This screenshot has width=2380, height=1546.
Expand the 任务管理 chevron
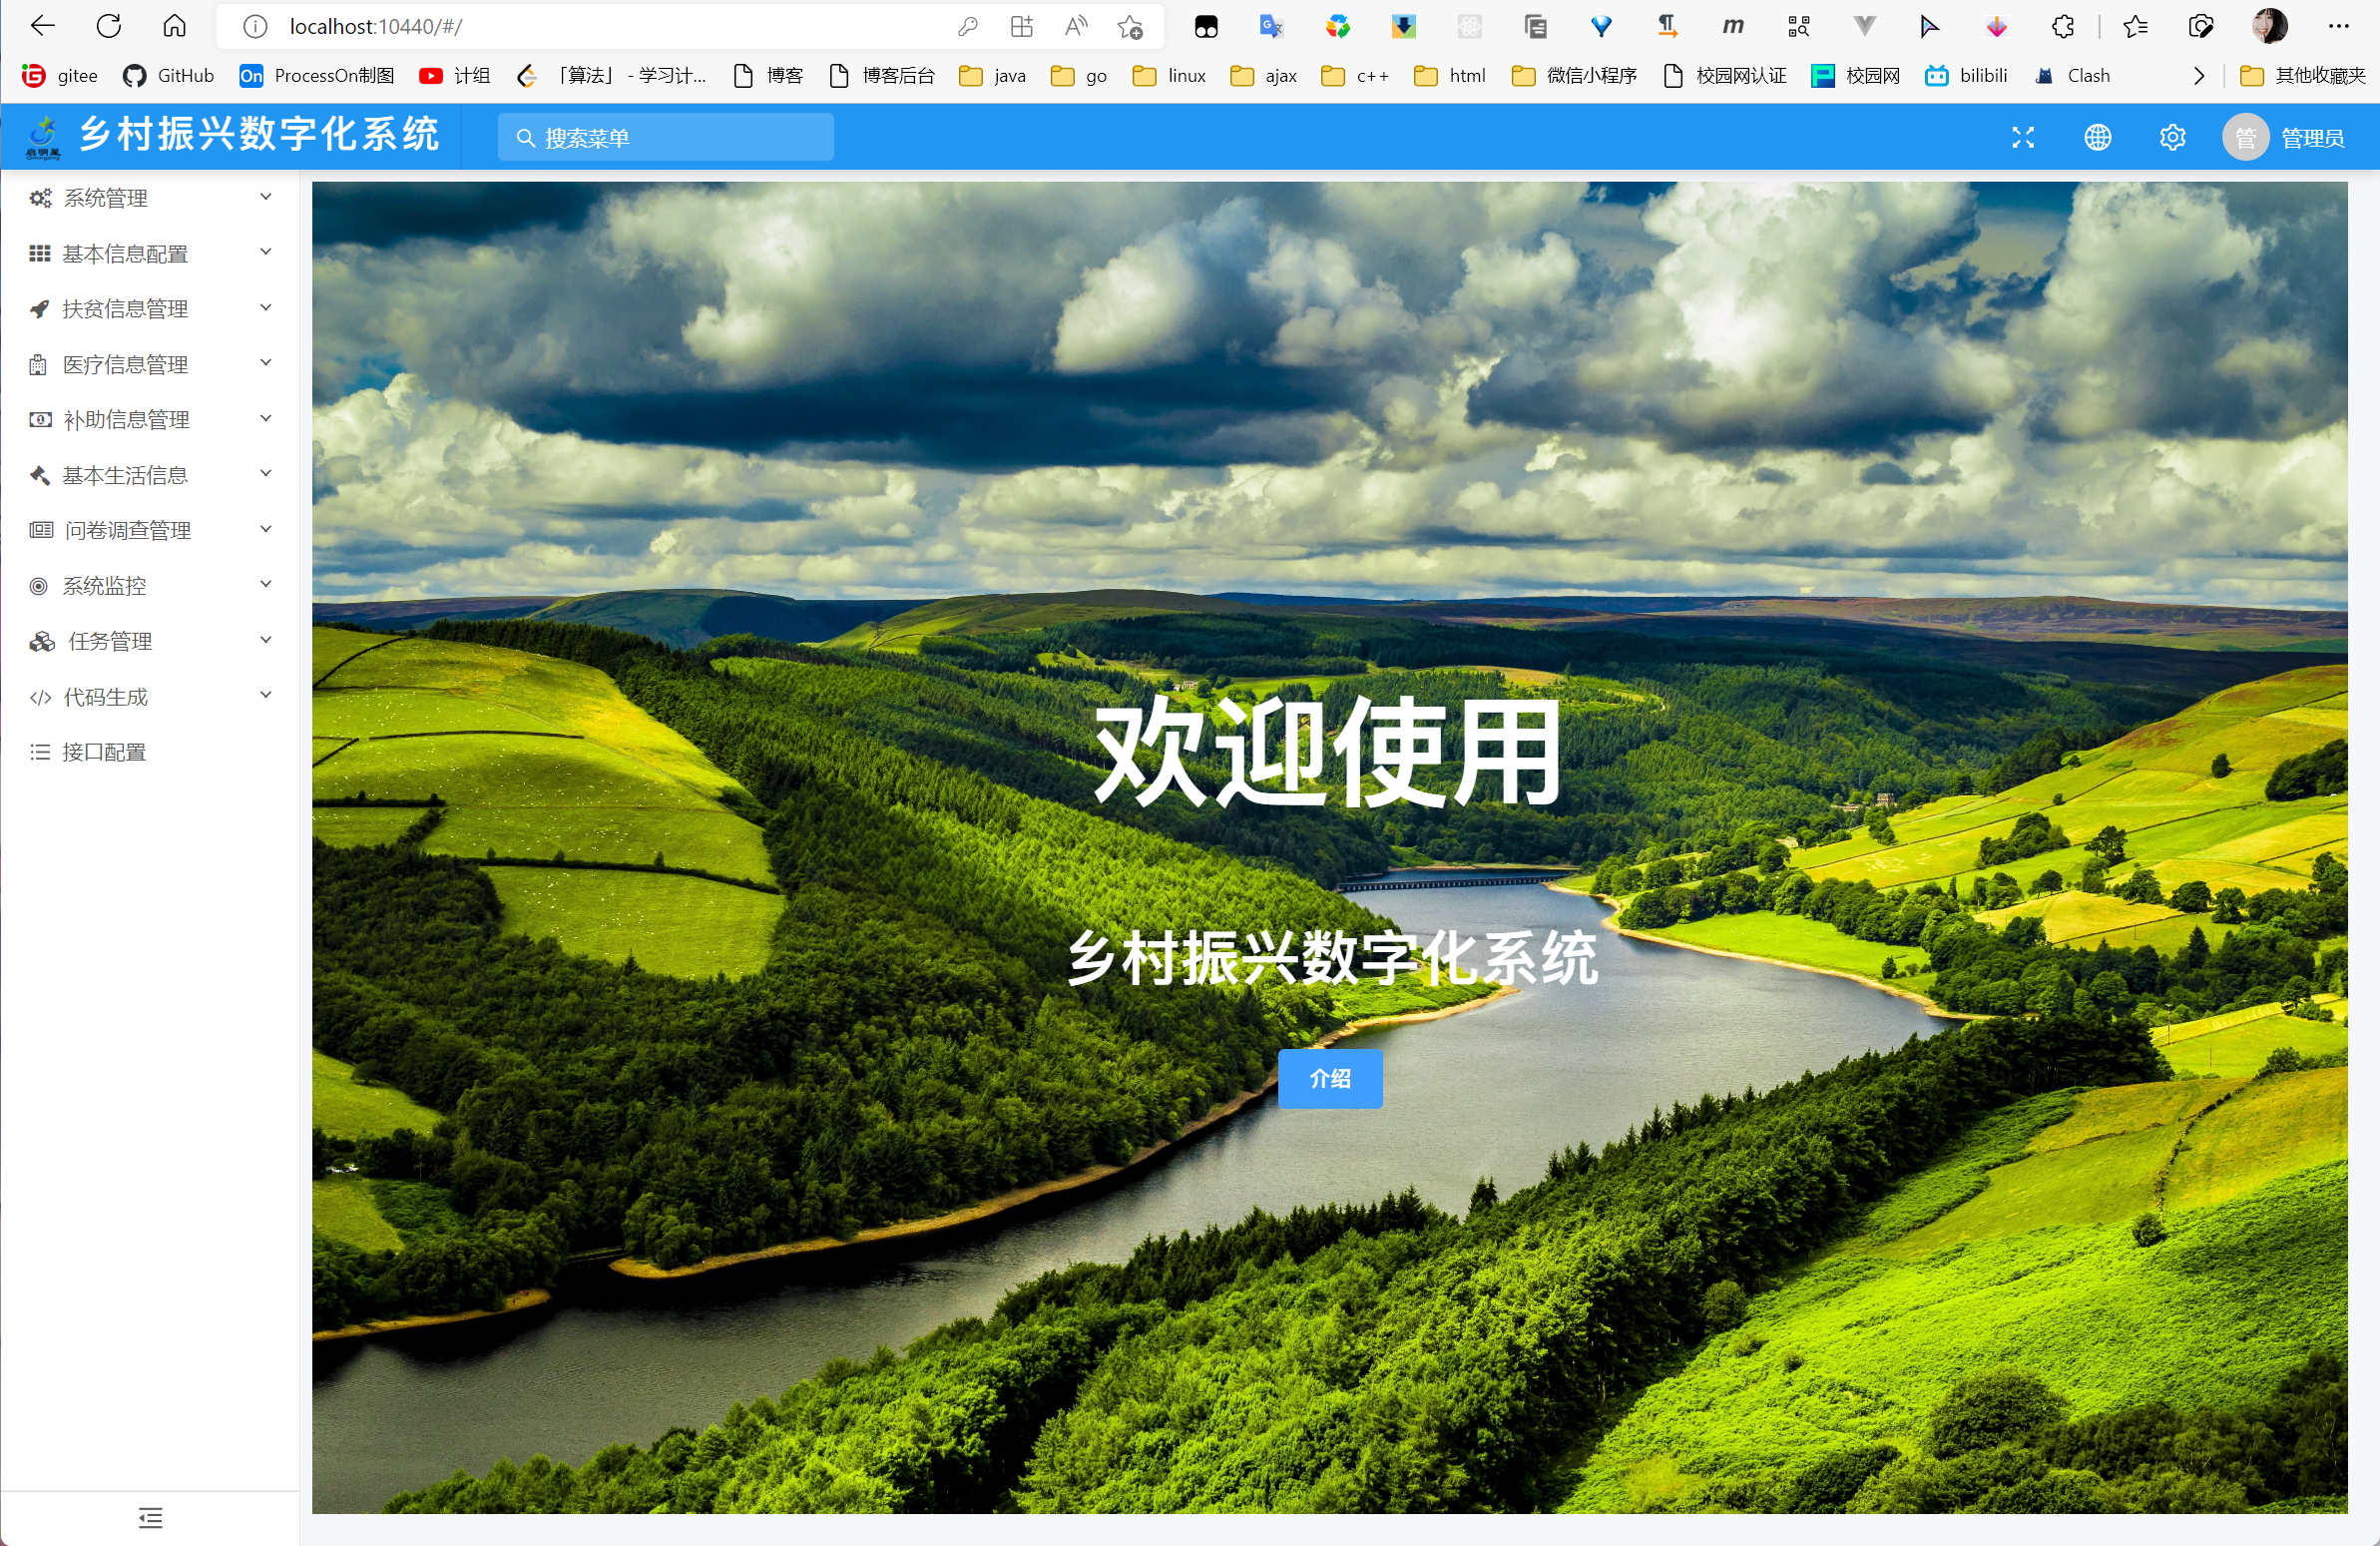pos(266,640)
